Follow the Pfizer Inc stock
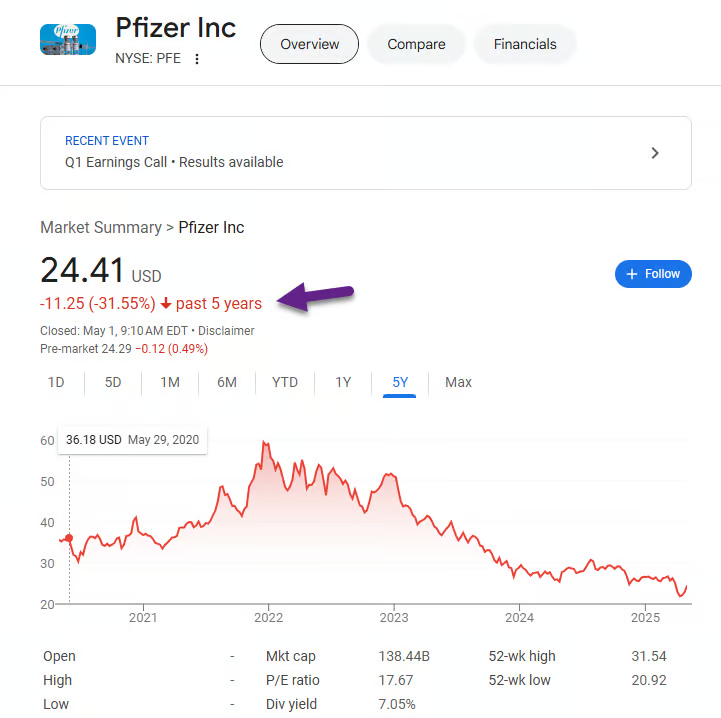721x718 pixels. point(653,274)
